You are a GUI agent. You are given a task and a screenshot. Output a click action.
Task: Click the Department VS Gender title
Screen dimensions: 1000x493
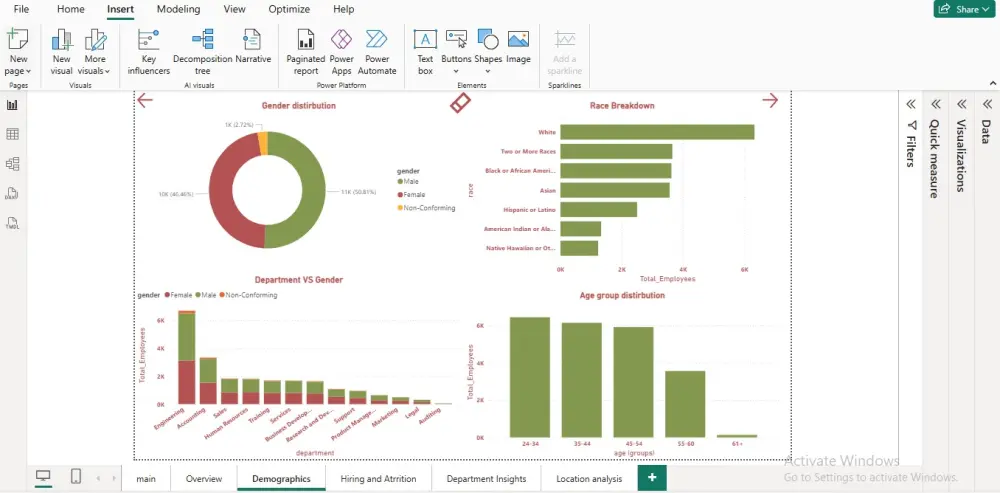[x=298, y=279]
